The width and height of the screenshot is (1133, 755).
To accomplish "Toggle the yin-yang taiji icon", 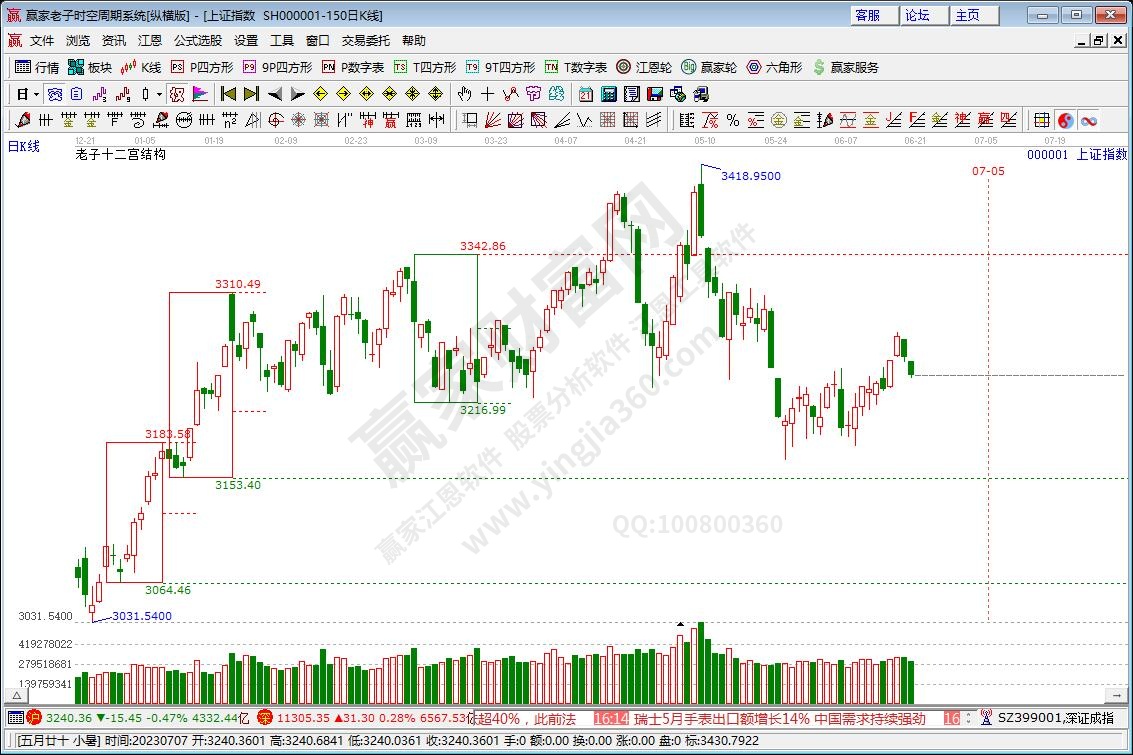I will pos(1066,120).
